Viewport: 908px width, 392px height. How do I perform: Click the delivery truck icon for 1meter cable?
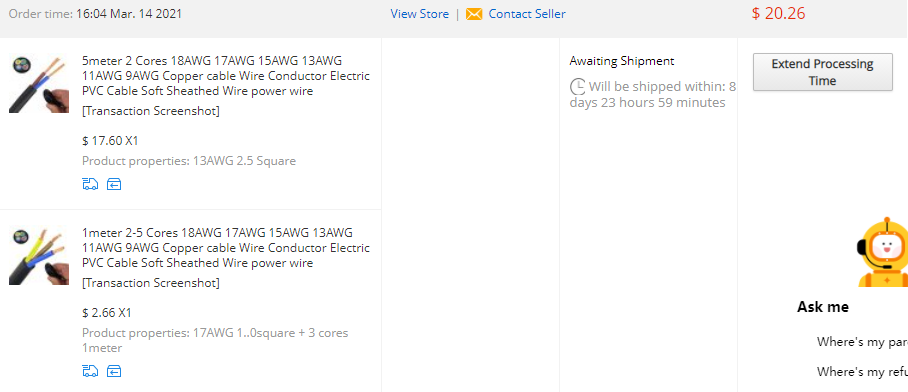click(90, 371)
